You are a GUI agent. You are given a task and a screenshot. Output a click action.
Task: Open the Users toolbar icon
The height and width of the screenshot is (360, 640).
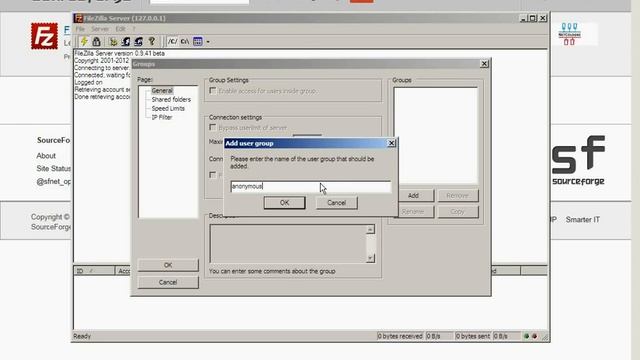tap(126, 41)
